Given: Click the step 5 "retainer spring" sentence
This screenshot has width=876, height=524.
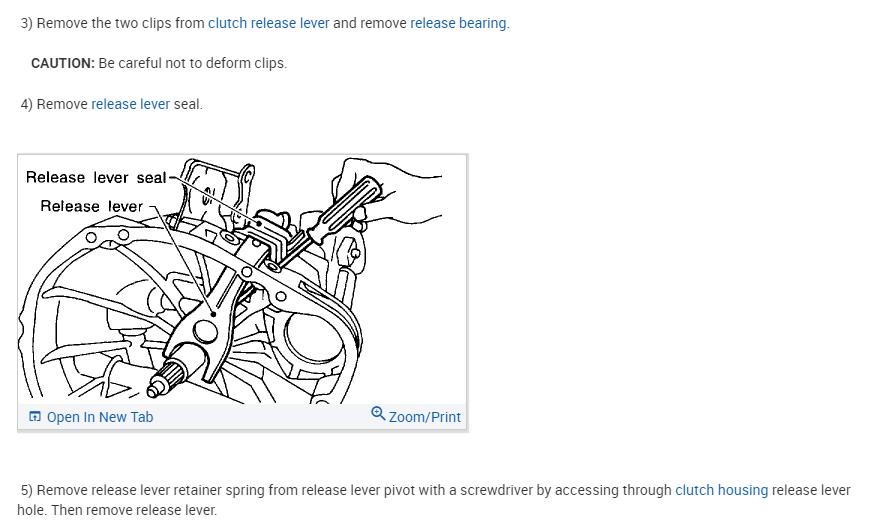Looking at the screenshot, I should click(x=434, y=490).
